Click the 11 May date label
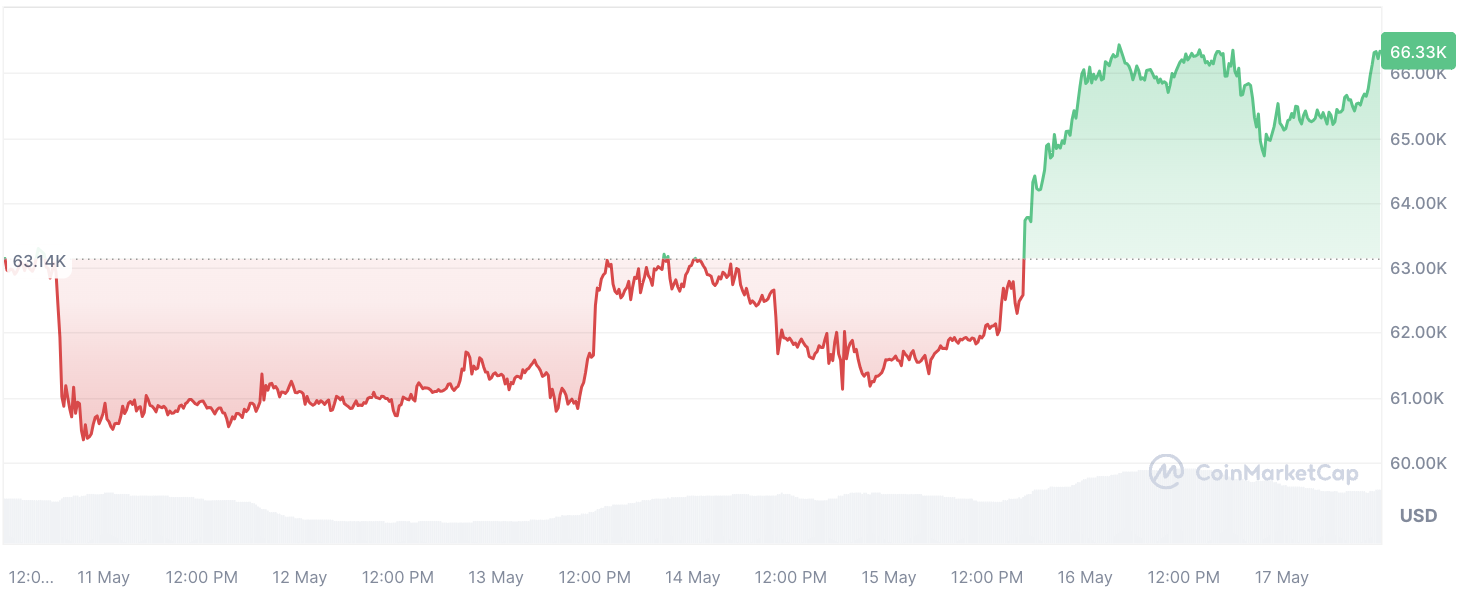 [x=103, y=578]
